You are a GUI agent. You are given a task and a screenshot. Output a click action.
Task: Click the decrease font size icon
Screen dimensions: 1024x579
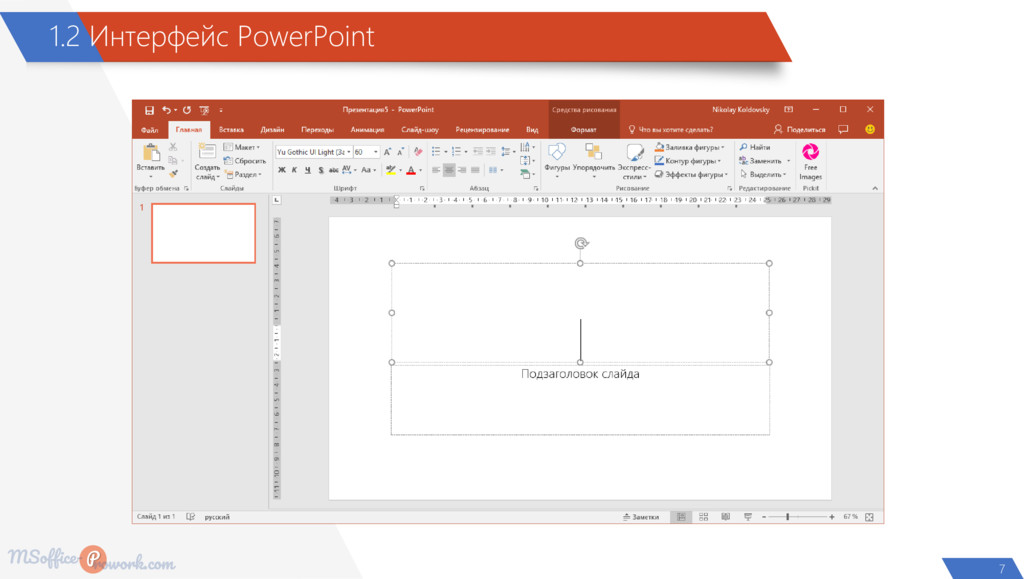[x=400, y=152]
